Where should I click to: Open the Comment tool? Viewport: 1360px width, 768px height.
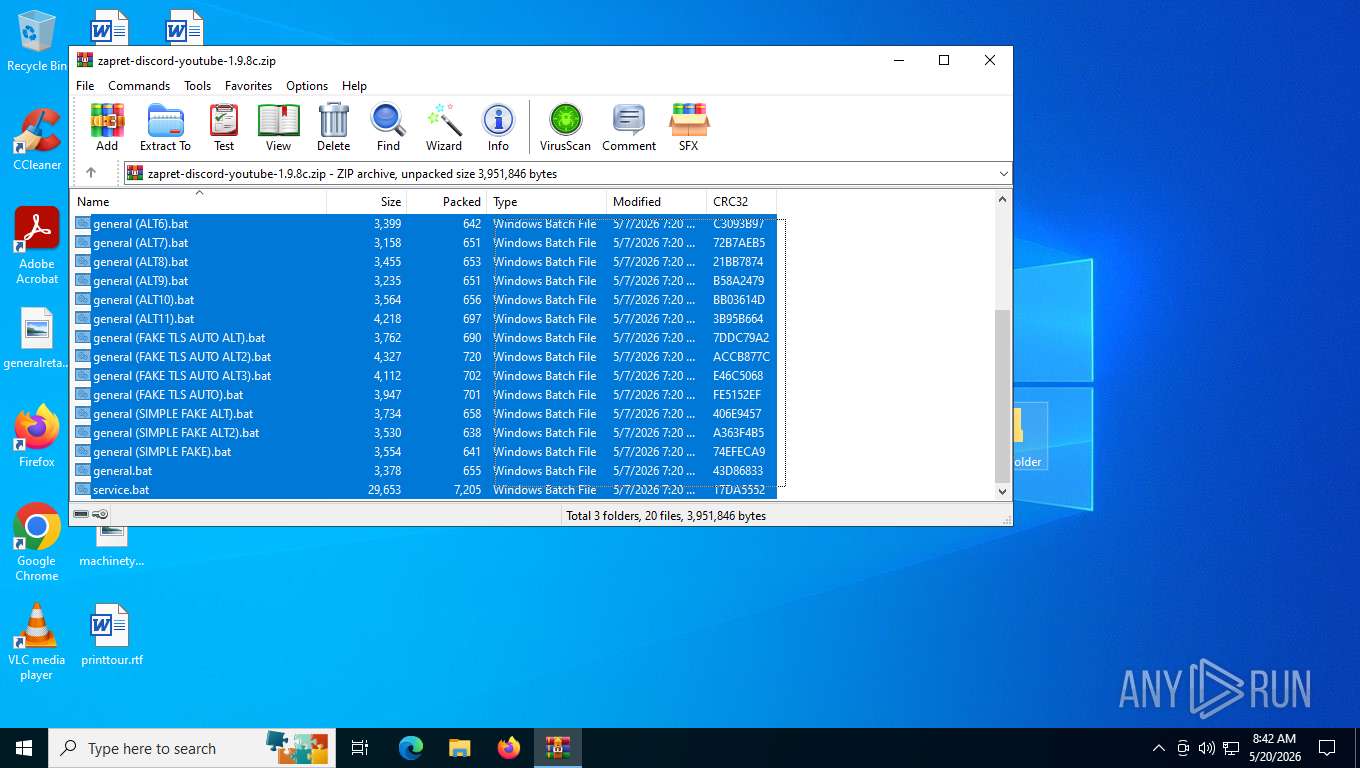tap(629, 127)
